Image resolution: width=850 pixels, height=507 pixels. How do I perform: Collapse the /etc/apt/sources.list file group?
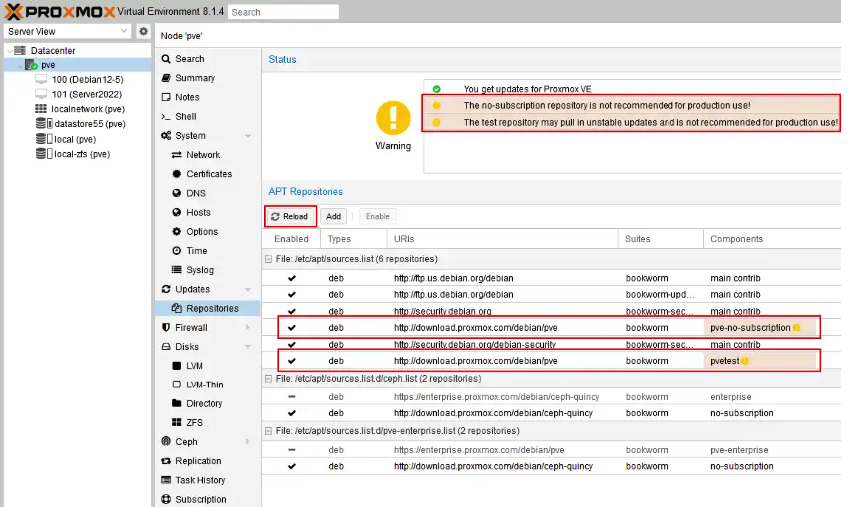[x=268, y=259]
